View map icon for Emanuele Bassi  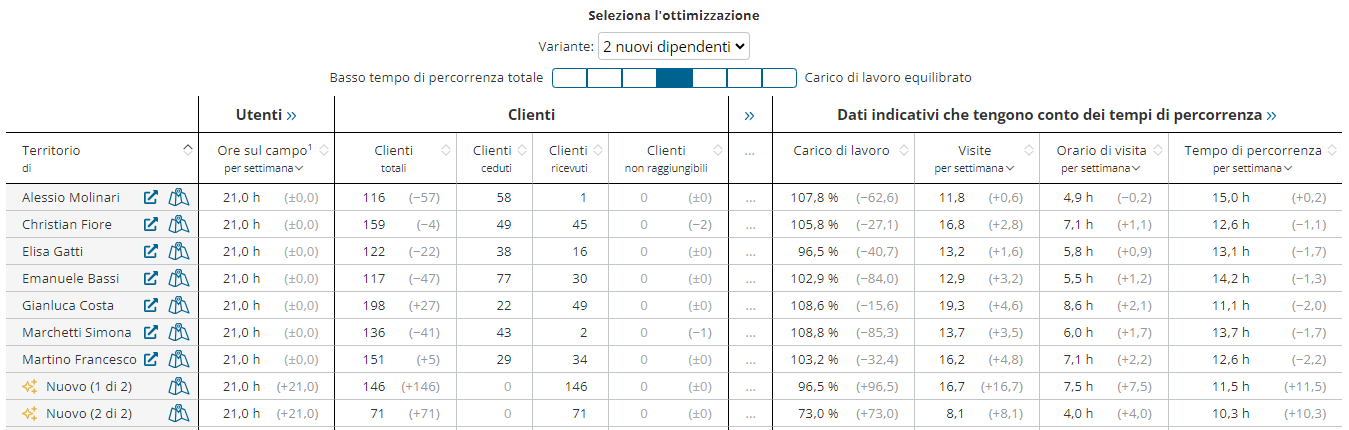(x=179, y=279)
